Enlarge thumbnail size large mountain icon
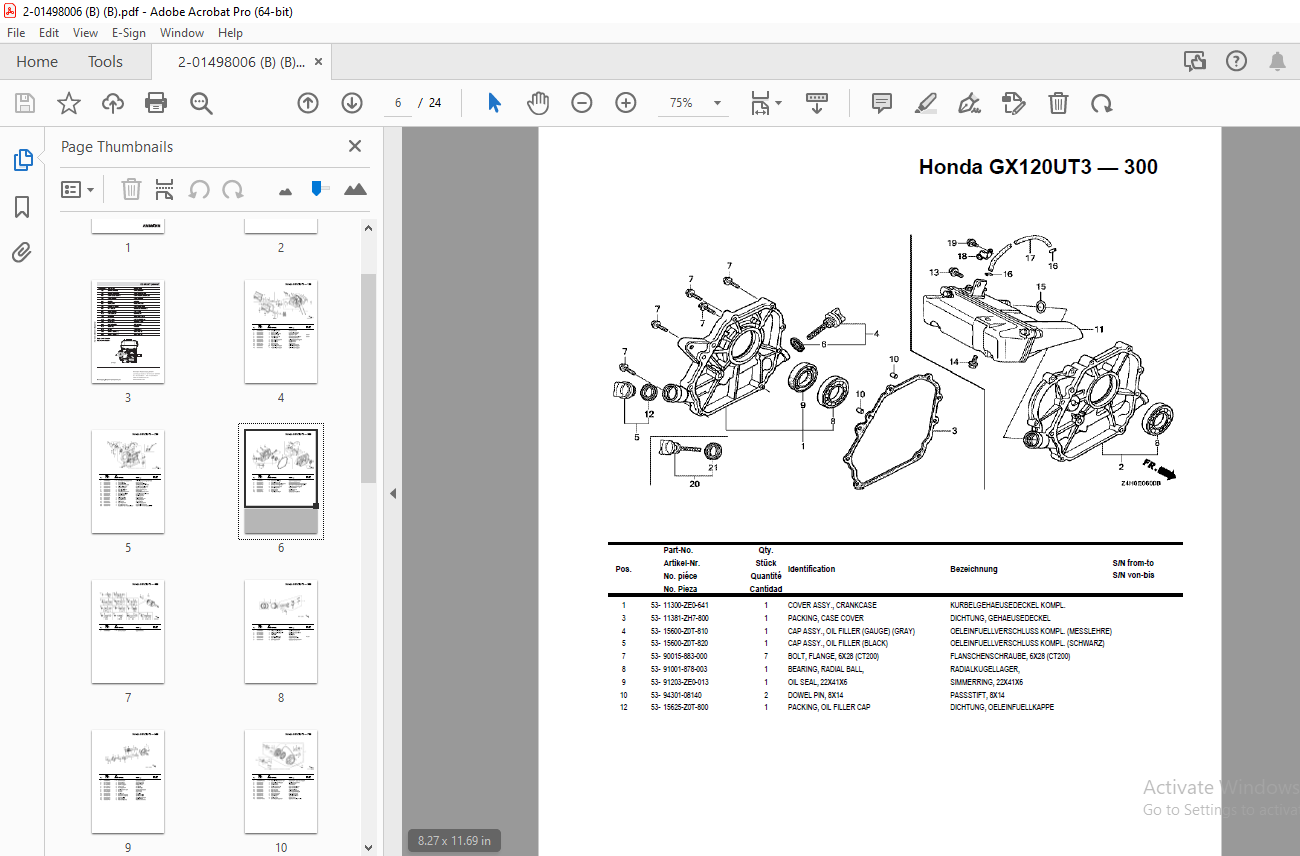This screenshot has height=856, width=1300. pyautogui.click(x=355, y=189)
